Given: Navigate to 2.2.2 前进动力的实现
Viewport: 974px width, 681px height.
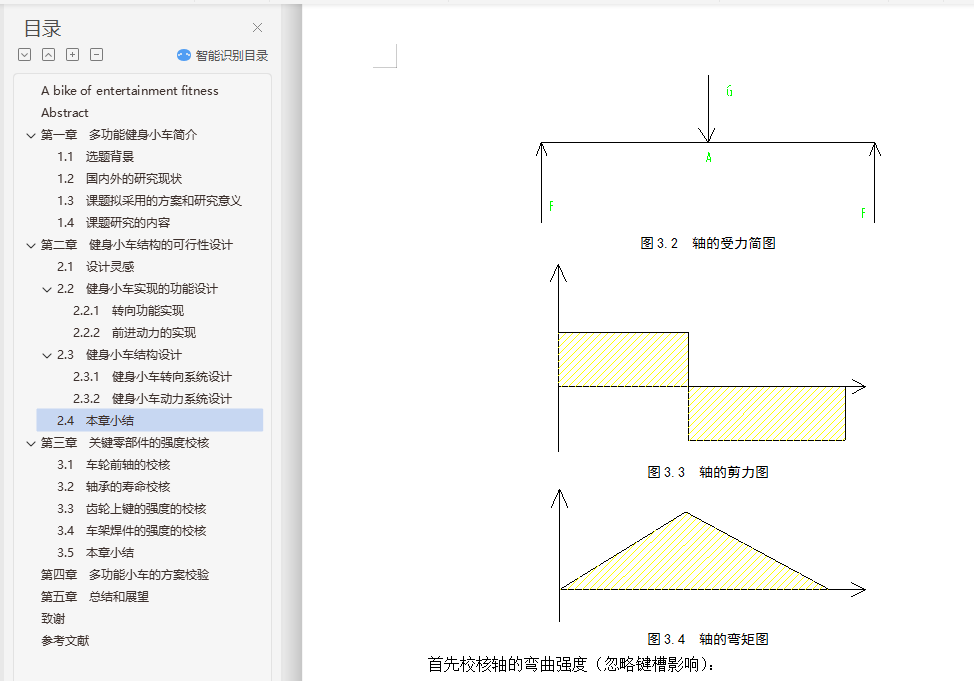Looking at the screenshot, I should pos(134,333).
